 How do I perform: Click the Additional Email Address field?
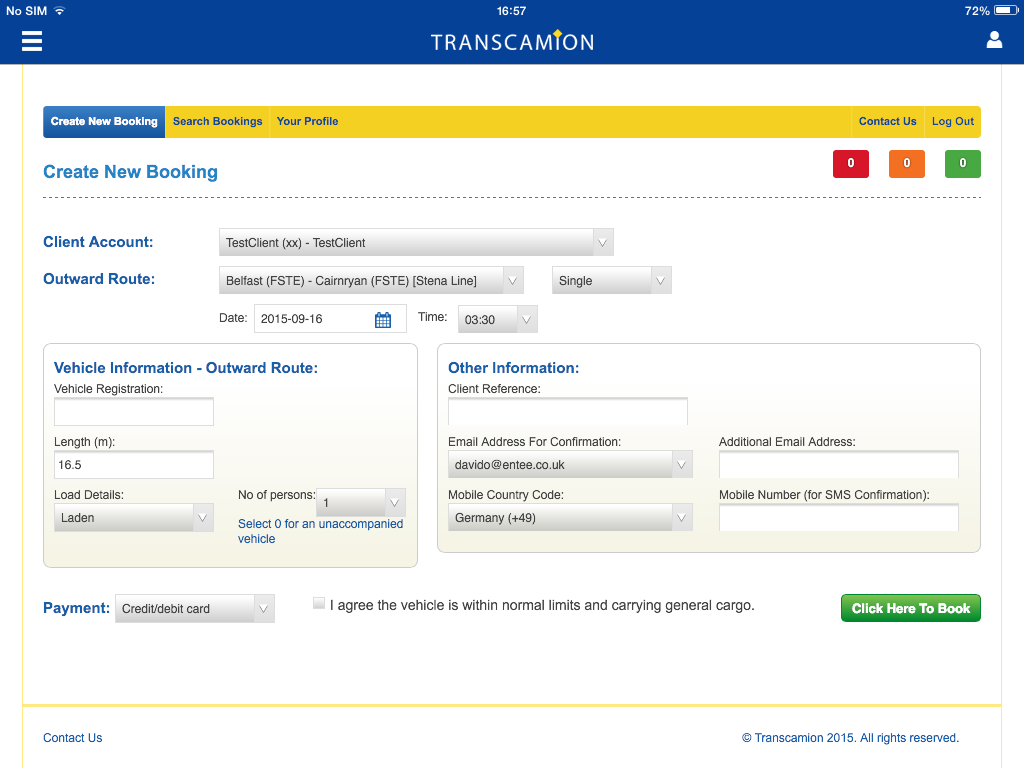pos(839,464)
